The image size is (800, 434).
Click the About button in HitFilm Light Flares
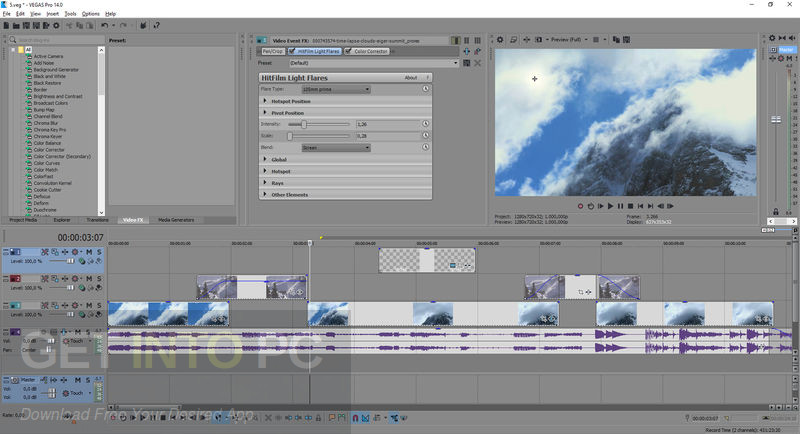[411, 78]
